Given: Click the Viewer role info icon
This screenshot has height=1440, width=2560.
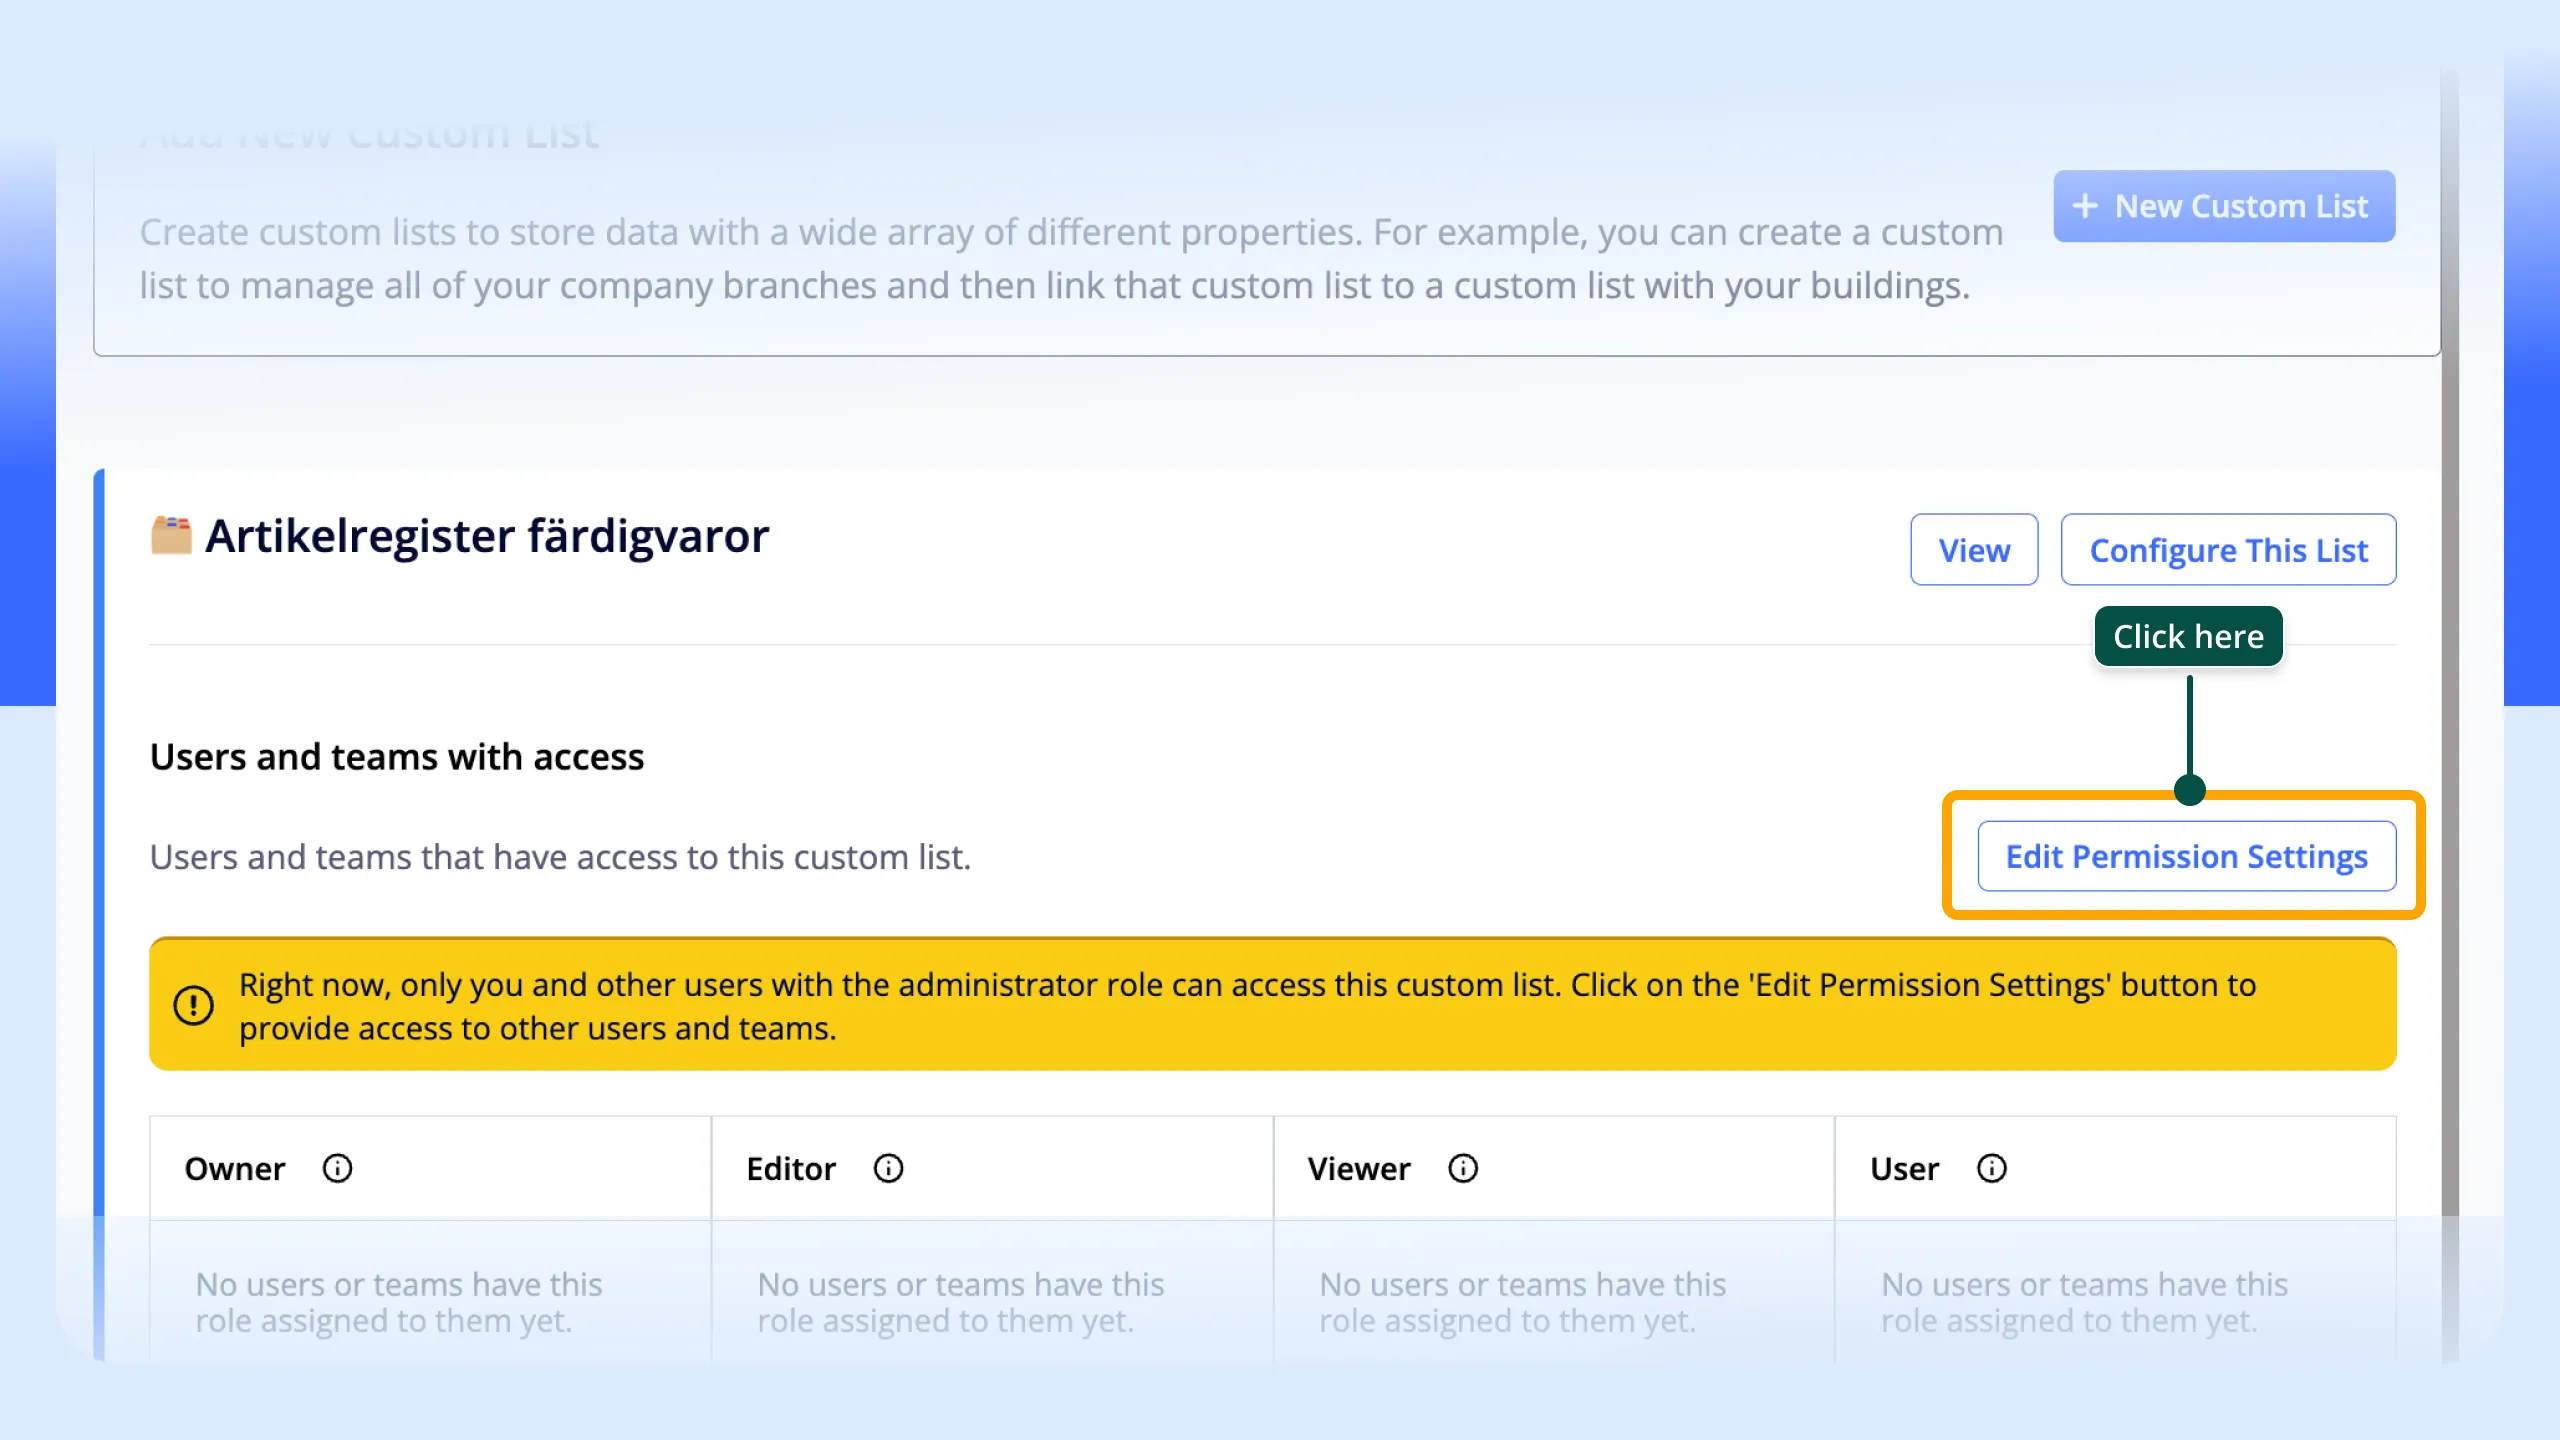Looking at the screenshot, I should click(1463, 1168).
